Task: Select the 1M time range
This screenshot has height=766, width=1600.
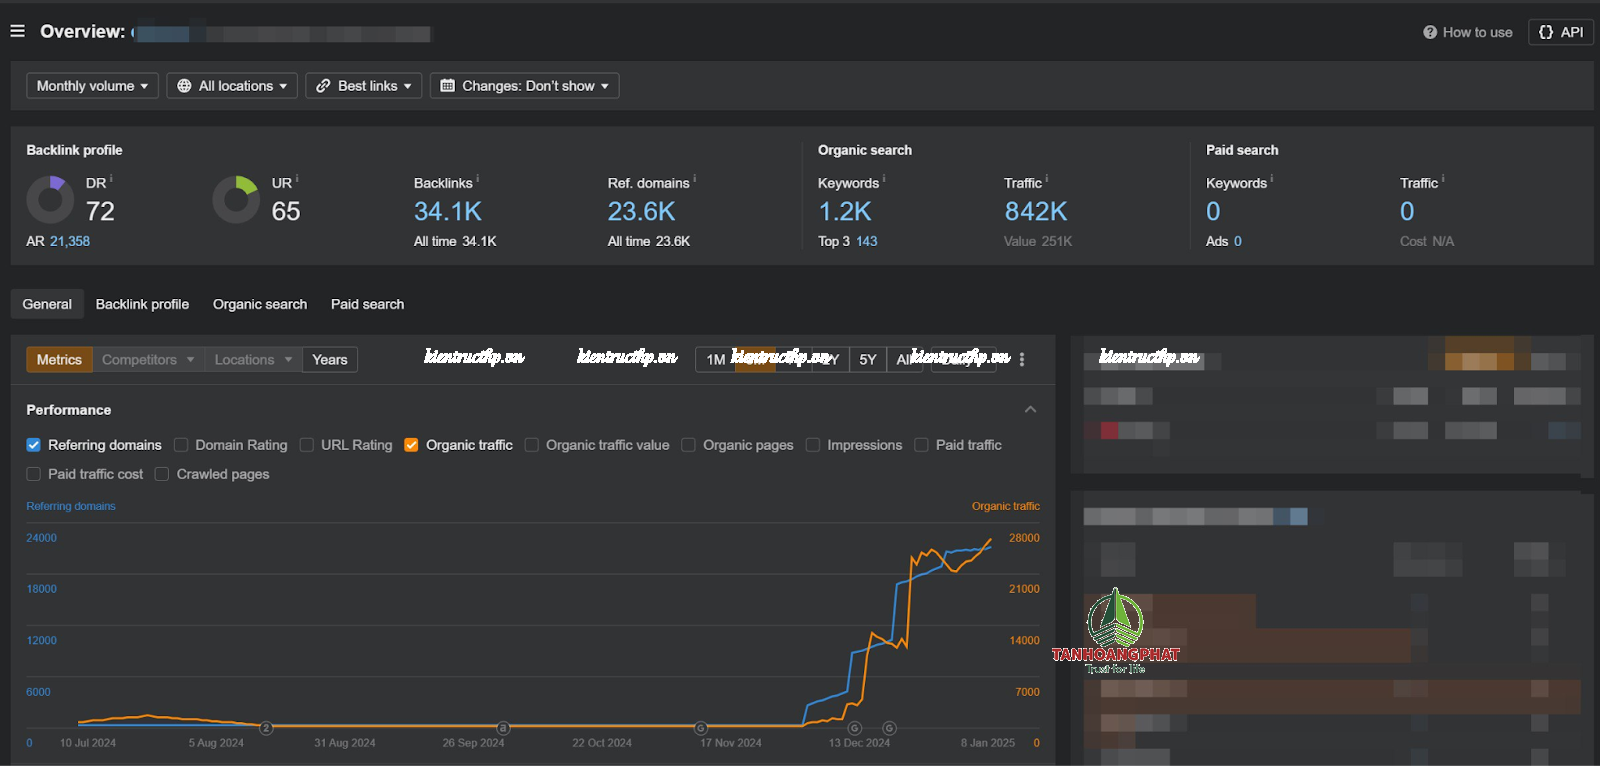Action: click(x=715, y=360)
